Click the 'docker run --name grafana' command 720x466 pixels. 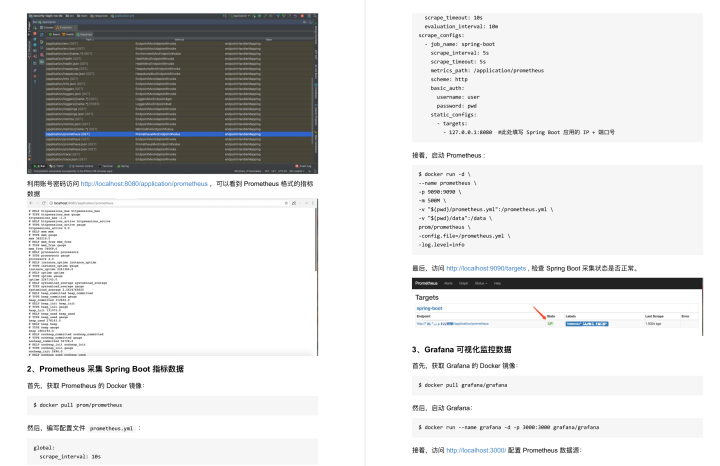pyautogui.click(x=508, y=427)
